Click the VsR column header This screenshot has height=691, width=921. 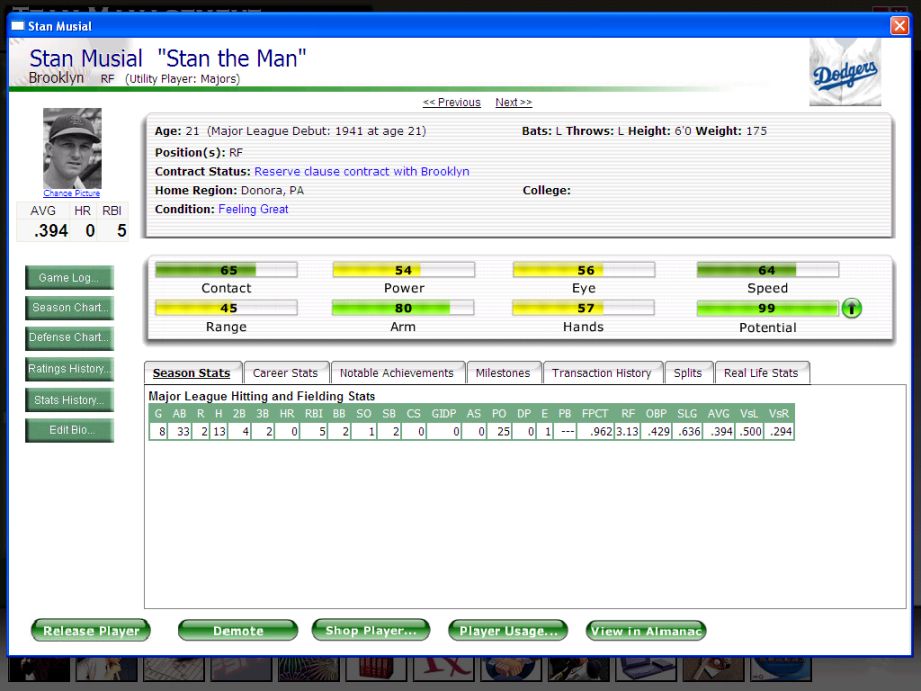click(x=779, y=414)
